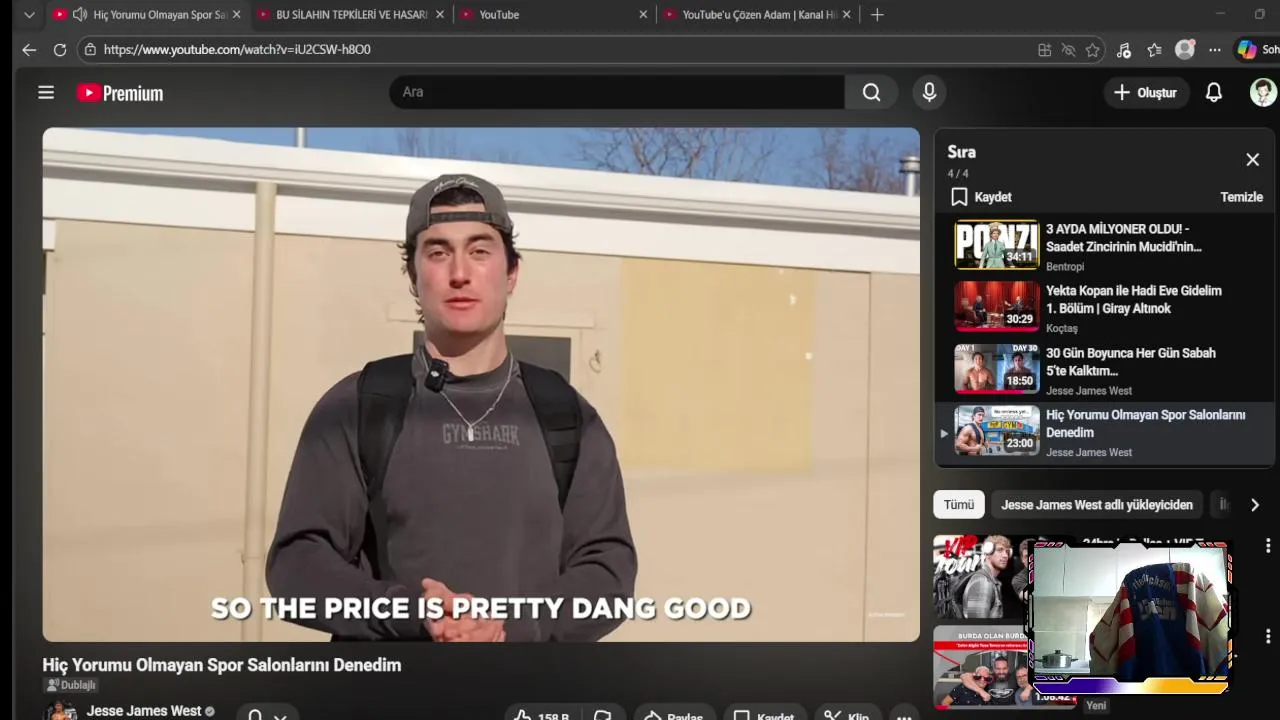Close the 'Hiç Yorumu Olmayan Spor' tab
Image resolution: width=1280 pixels, height=720 pixels.
pyautogui.click(x=237, y=15)
